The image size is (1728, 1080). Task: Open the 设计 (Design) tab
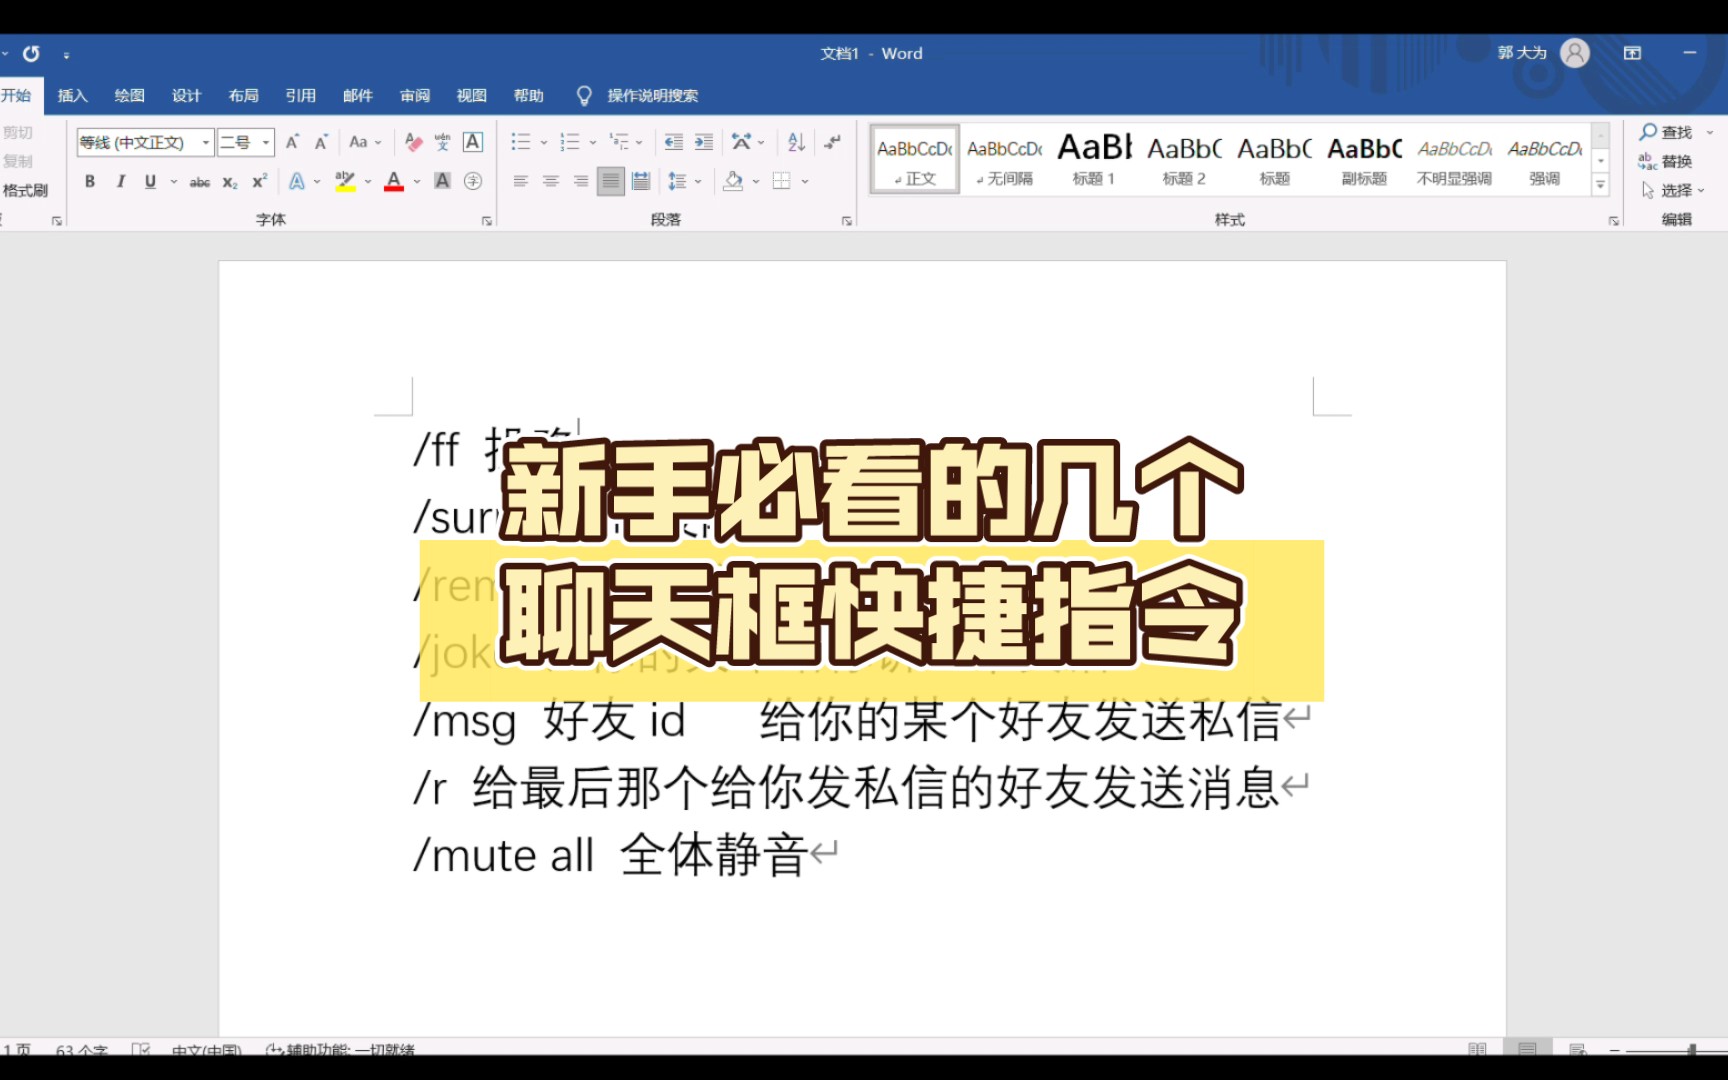point(186,96)
